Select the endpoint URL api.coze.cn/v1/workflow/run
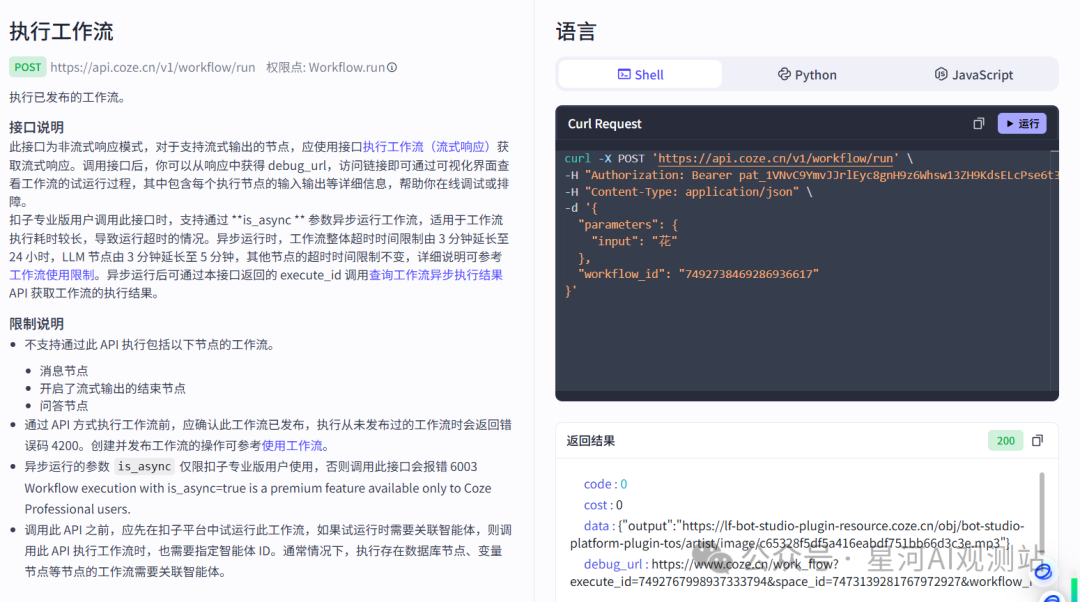1080x602 pixels. point(153,68)
